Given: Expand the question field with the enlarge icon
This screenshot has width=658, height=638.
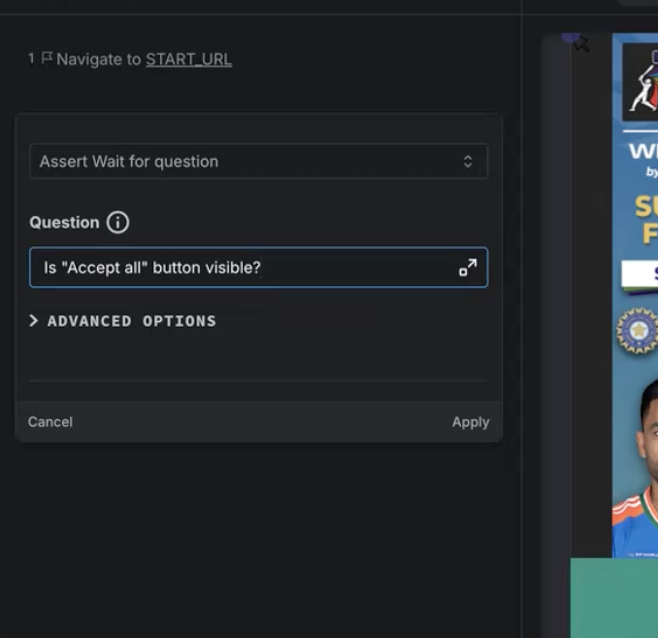Looking at the screenshot, I should (x=467, y=268).
